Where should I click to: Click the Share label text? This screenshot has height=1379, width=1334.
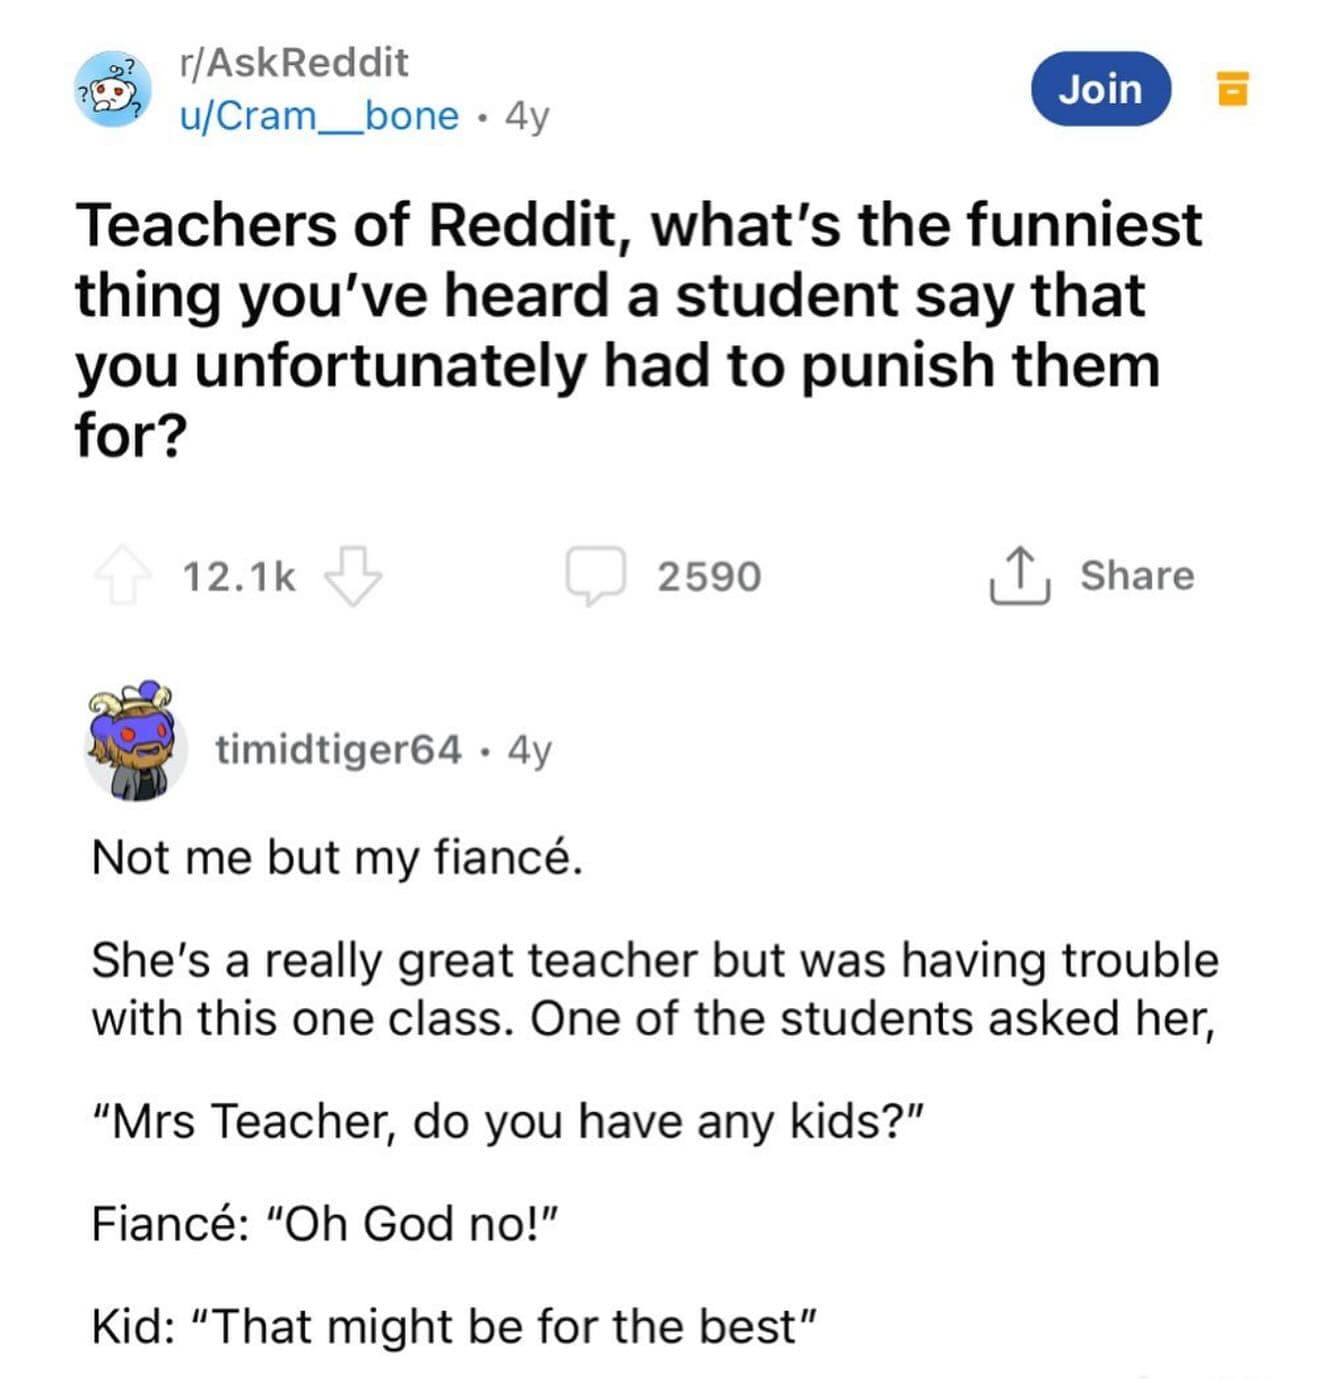tap(1137, 576)
